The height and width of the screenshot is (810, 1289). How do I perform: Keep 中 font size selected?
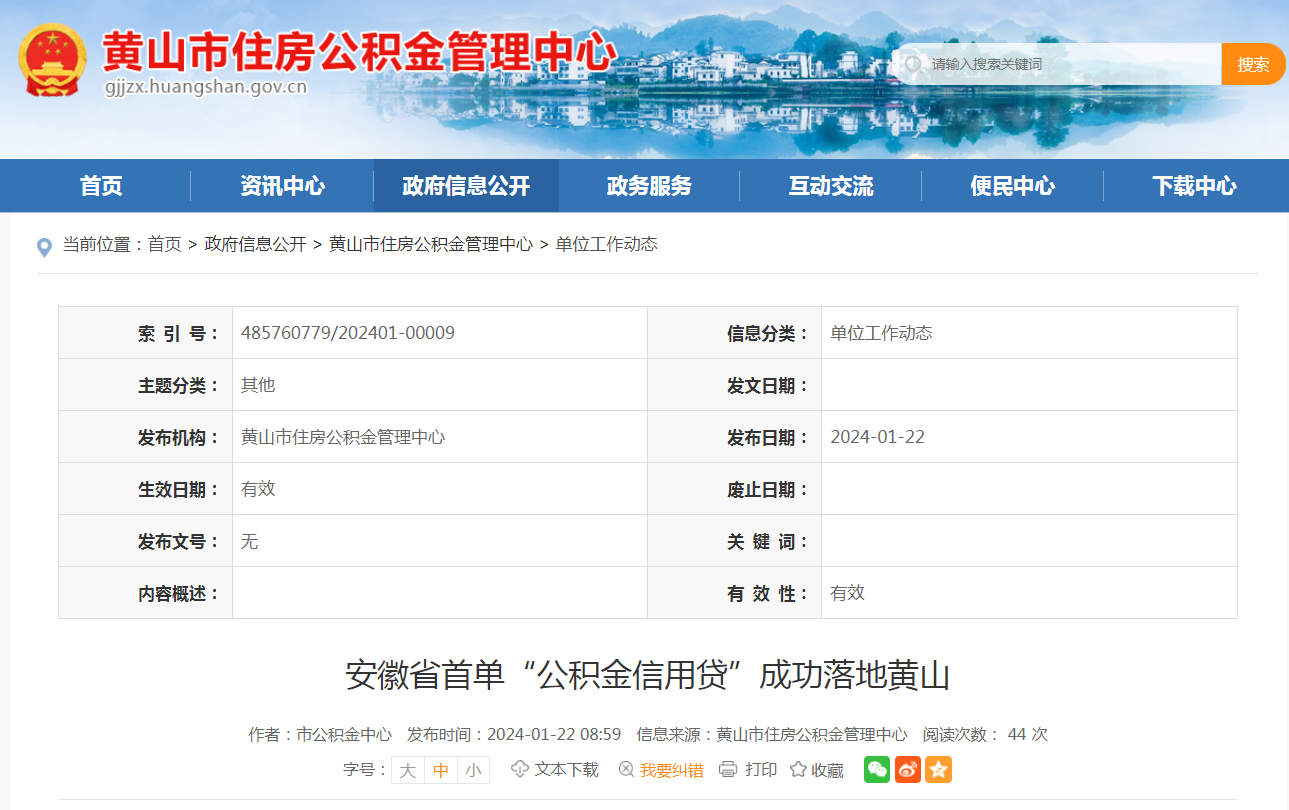[440, 770]
